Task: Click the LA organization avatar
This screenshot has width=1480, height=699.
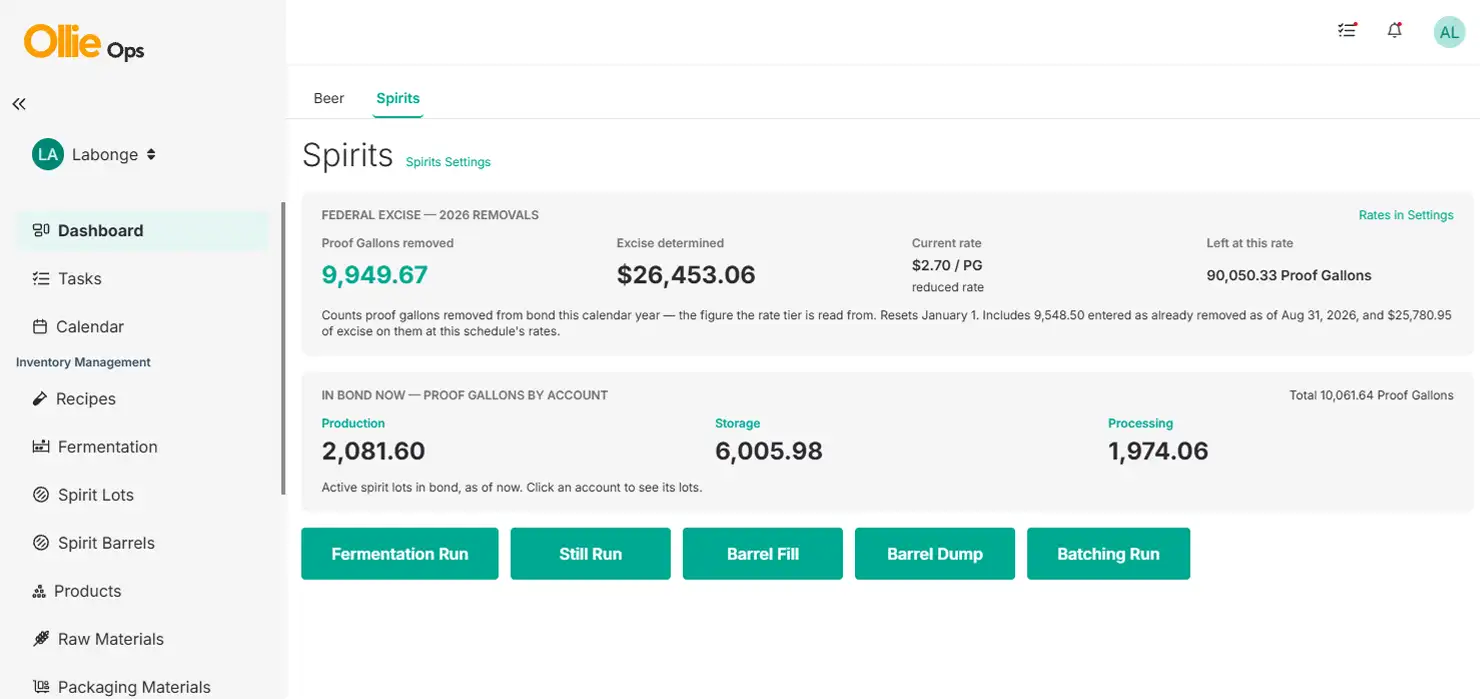Action: [x=48, y=155]
